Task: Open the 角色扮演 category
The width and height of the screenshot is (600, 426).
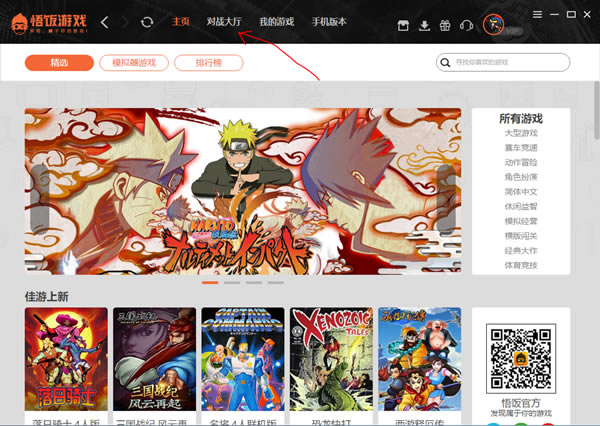Action: click(521, 177)
